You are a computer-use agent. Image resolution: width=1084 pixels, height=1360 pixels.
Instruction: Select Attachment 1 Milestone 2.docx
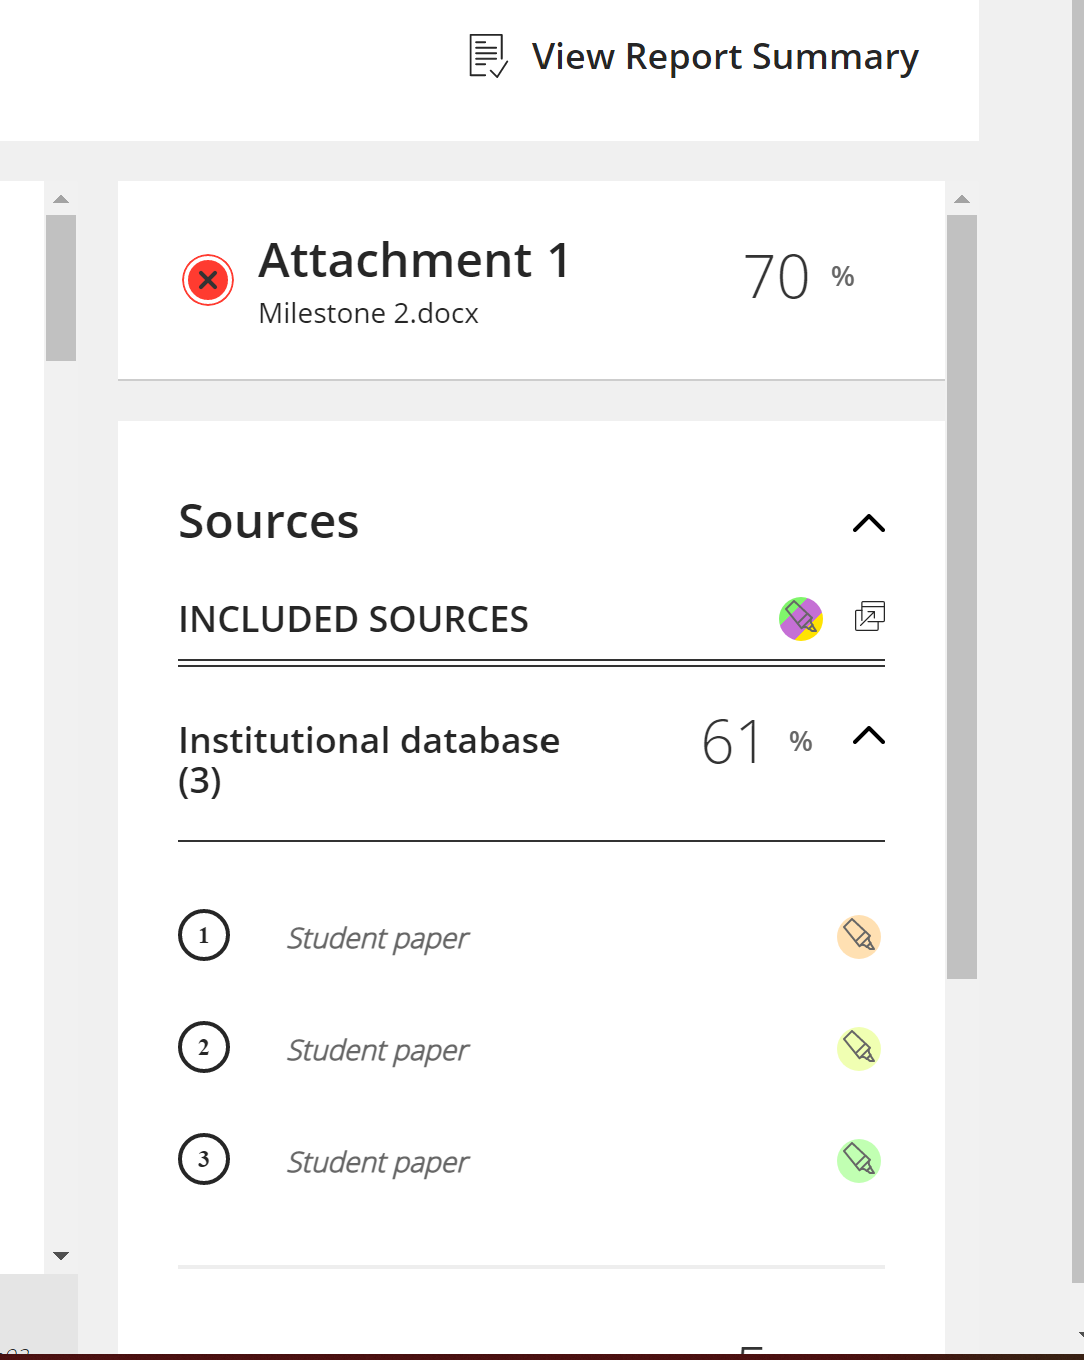[x=413, y=281]
